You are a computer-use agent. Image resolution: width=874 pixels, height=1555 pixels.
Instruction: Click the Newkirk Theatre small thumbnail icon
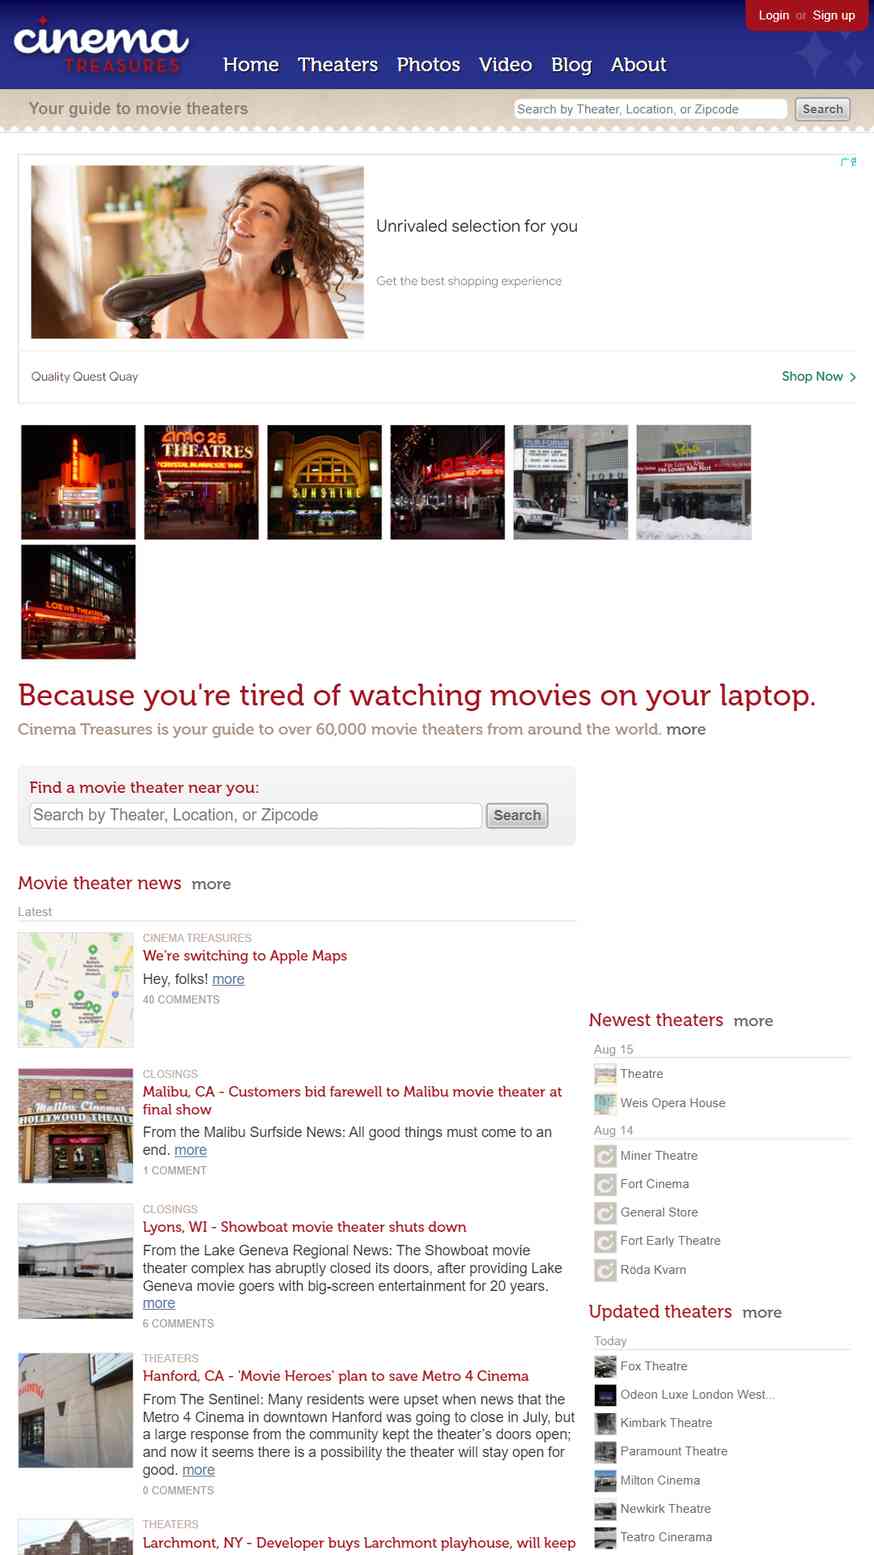(x=605, y=1509)
